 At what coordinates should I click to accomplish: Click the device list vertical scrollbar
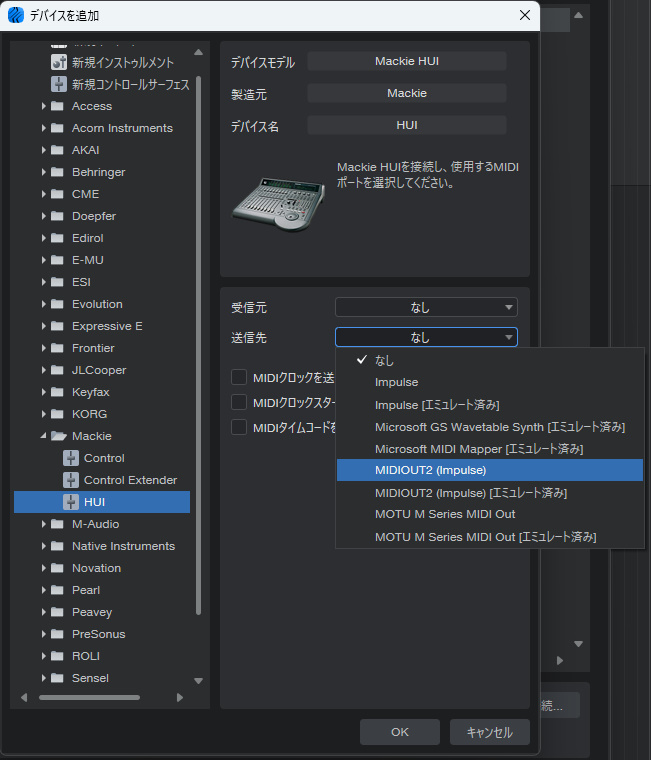[198, 340]
